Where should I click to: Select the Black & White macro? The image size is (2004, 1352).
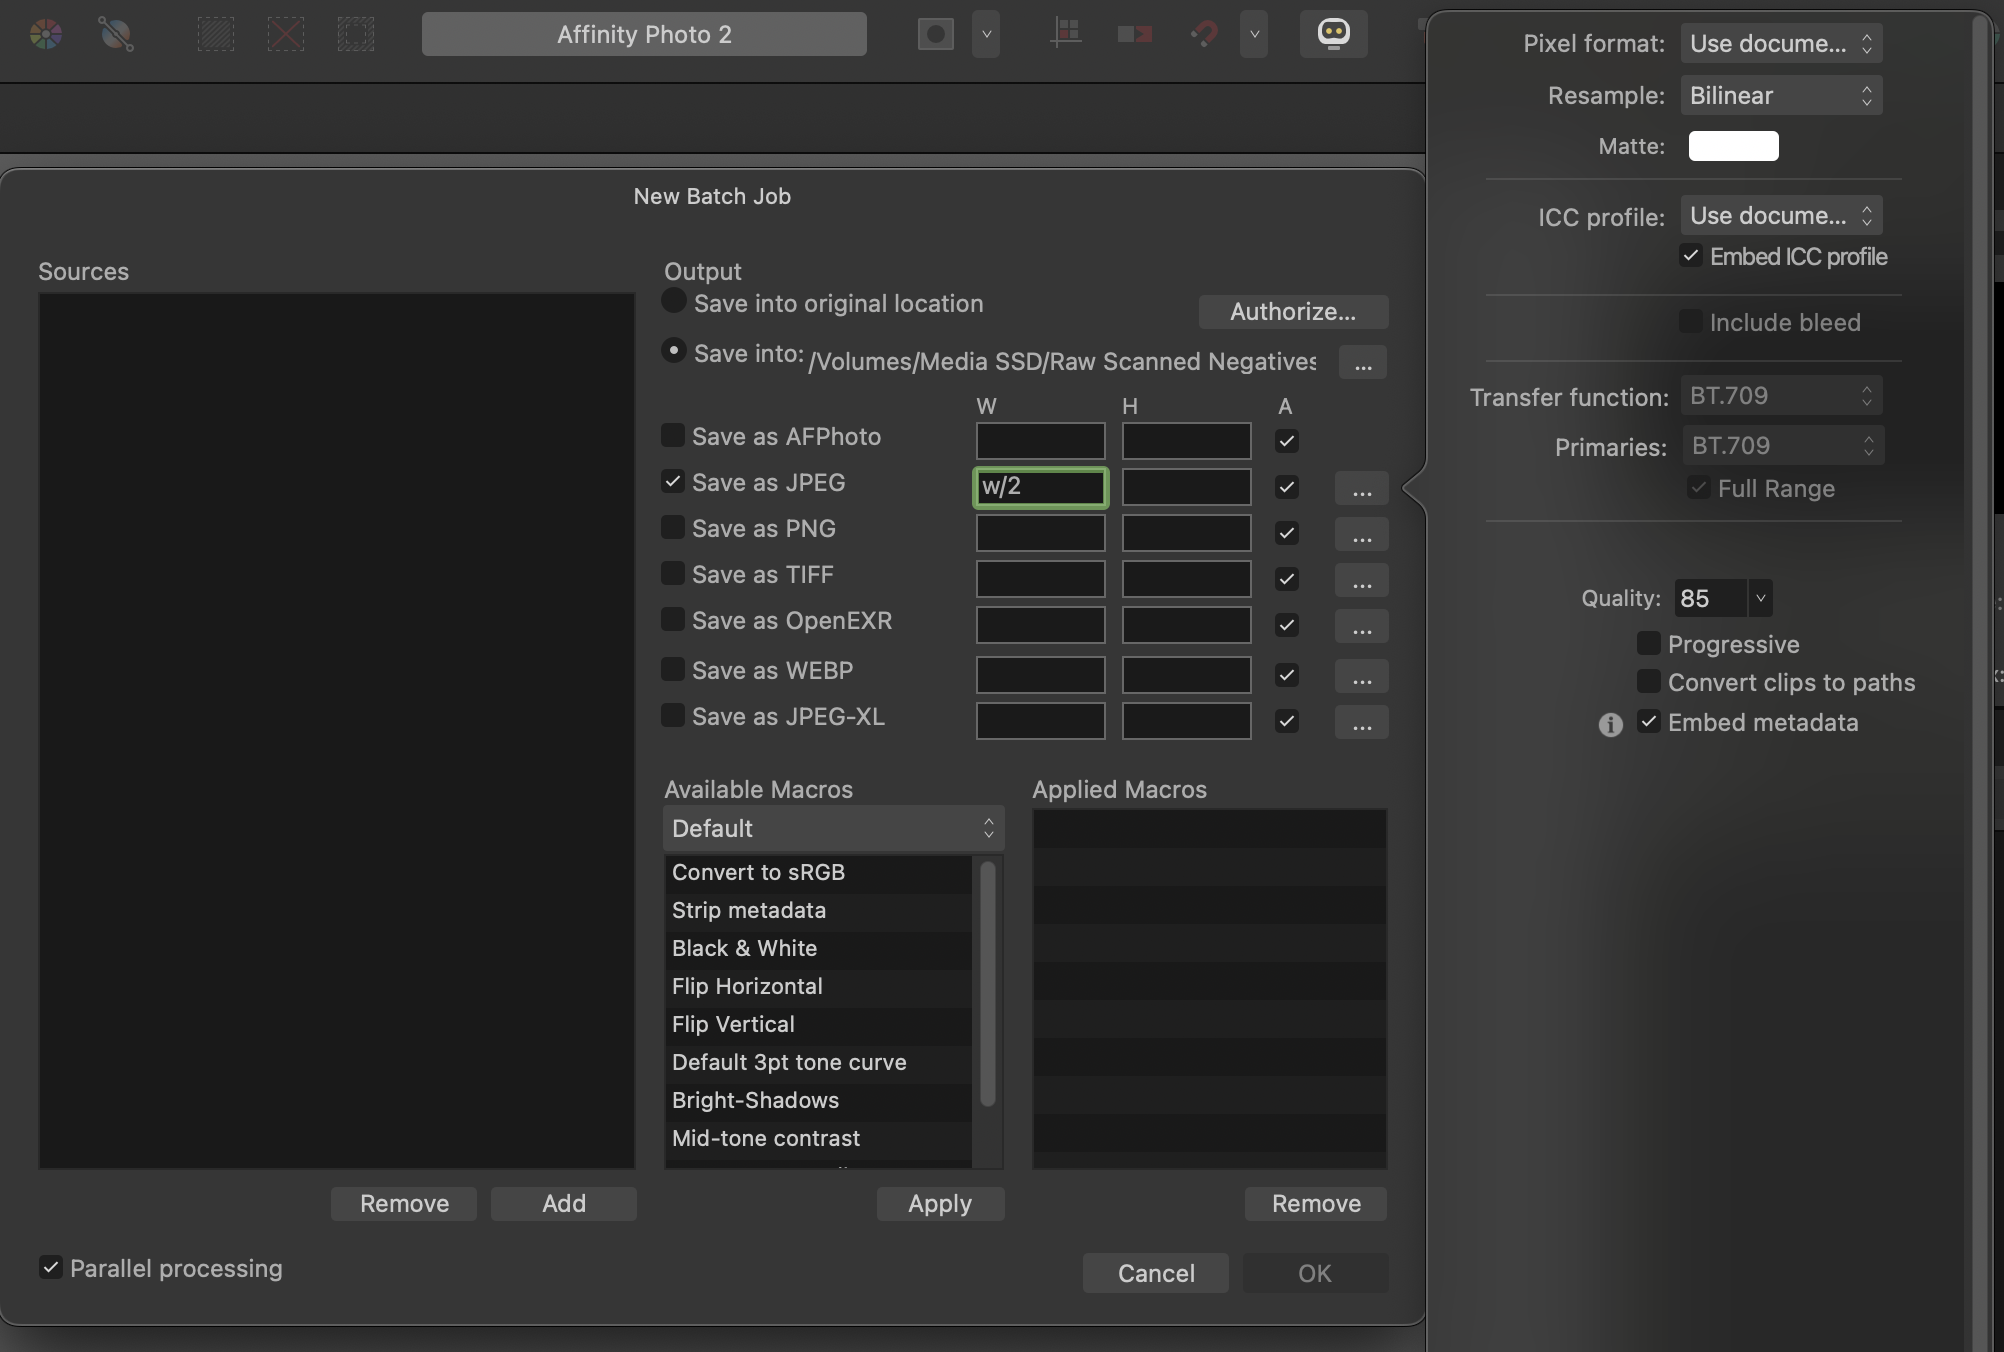[818, 949]
